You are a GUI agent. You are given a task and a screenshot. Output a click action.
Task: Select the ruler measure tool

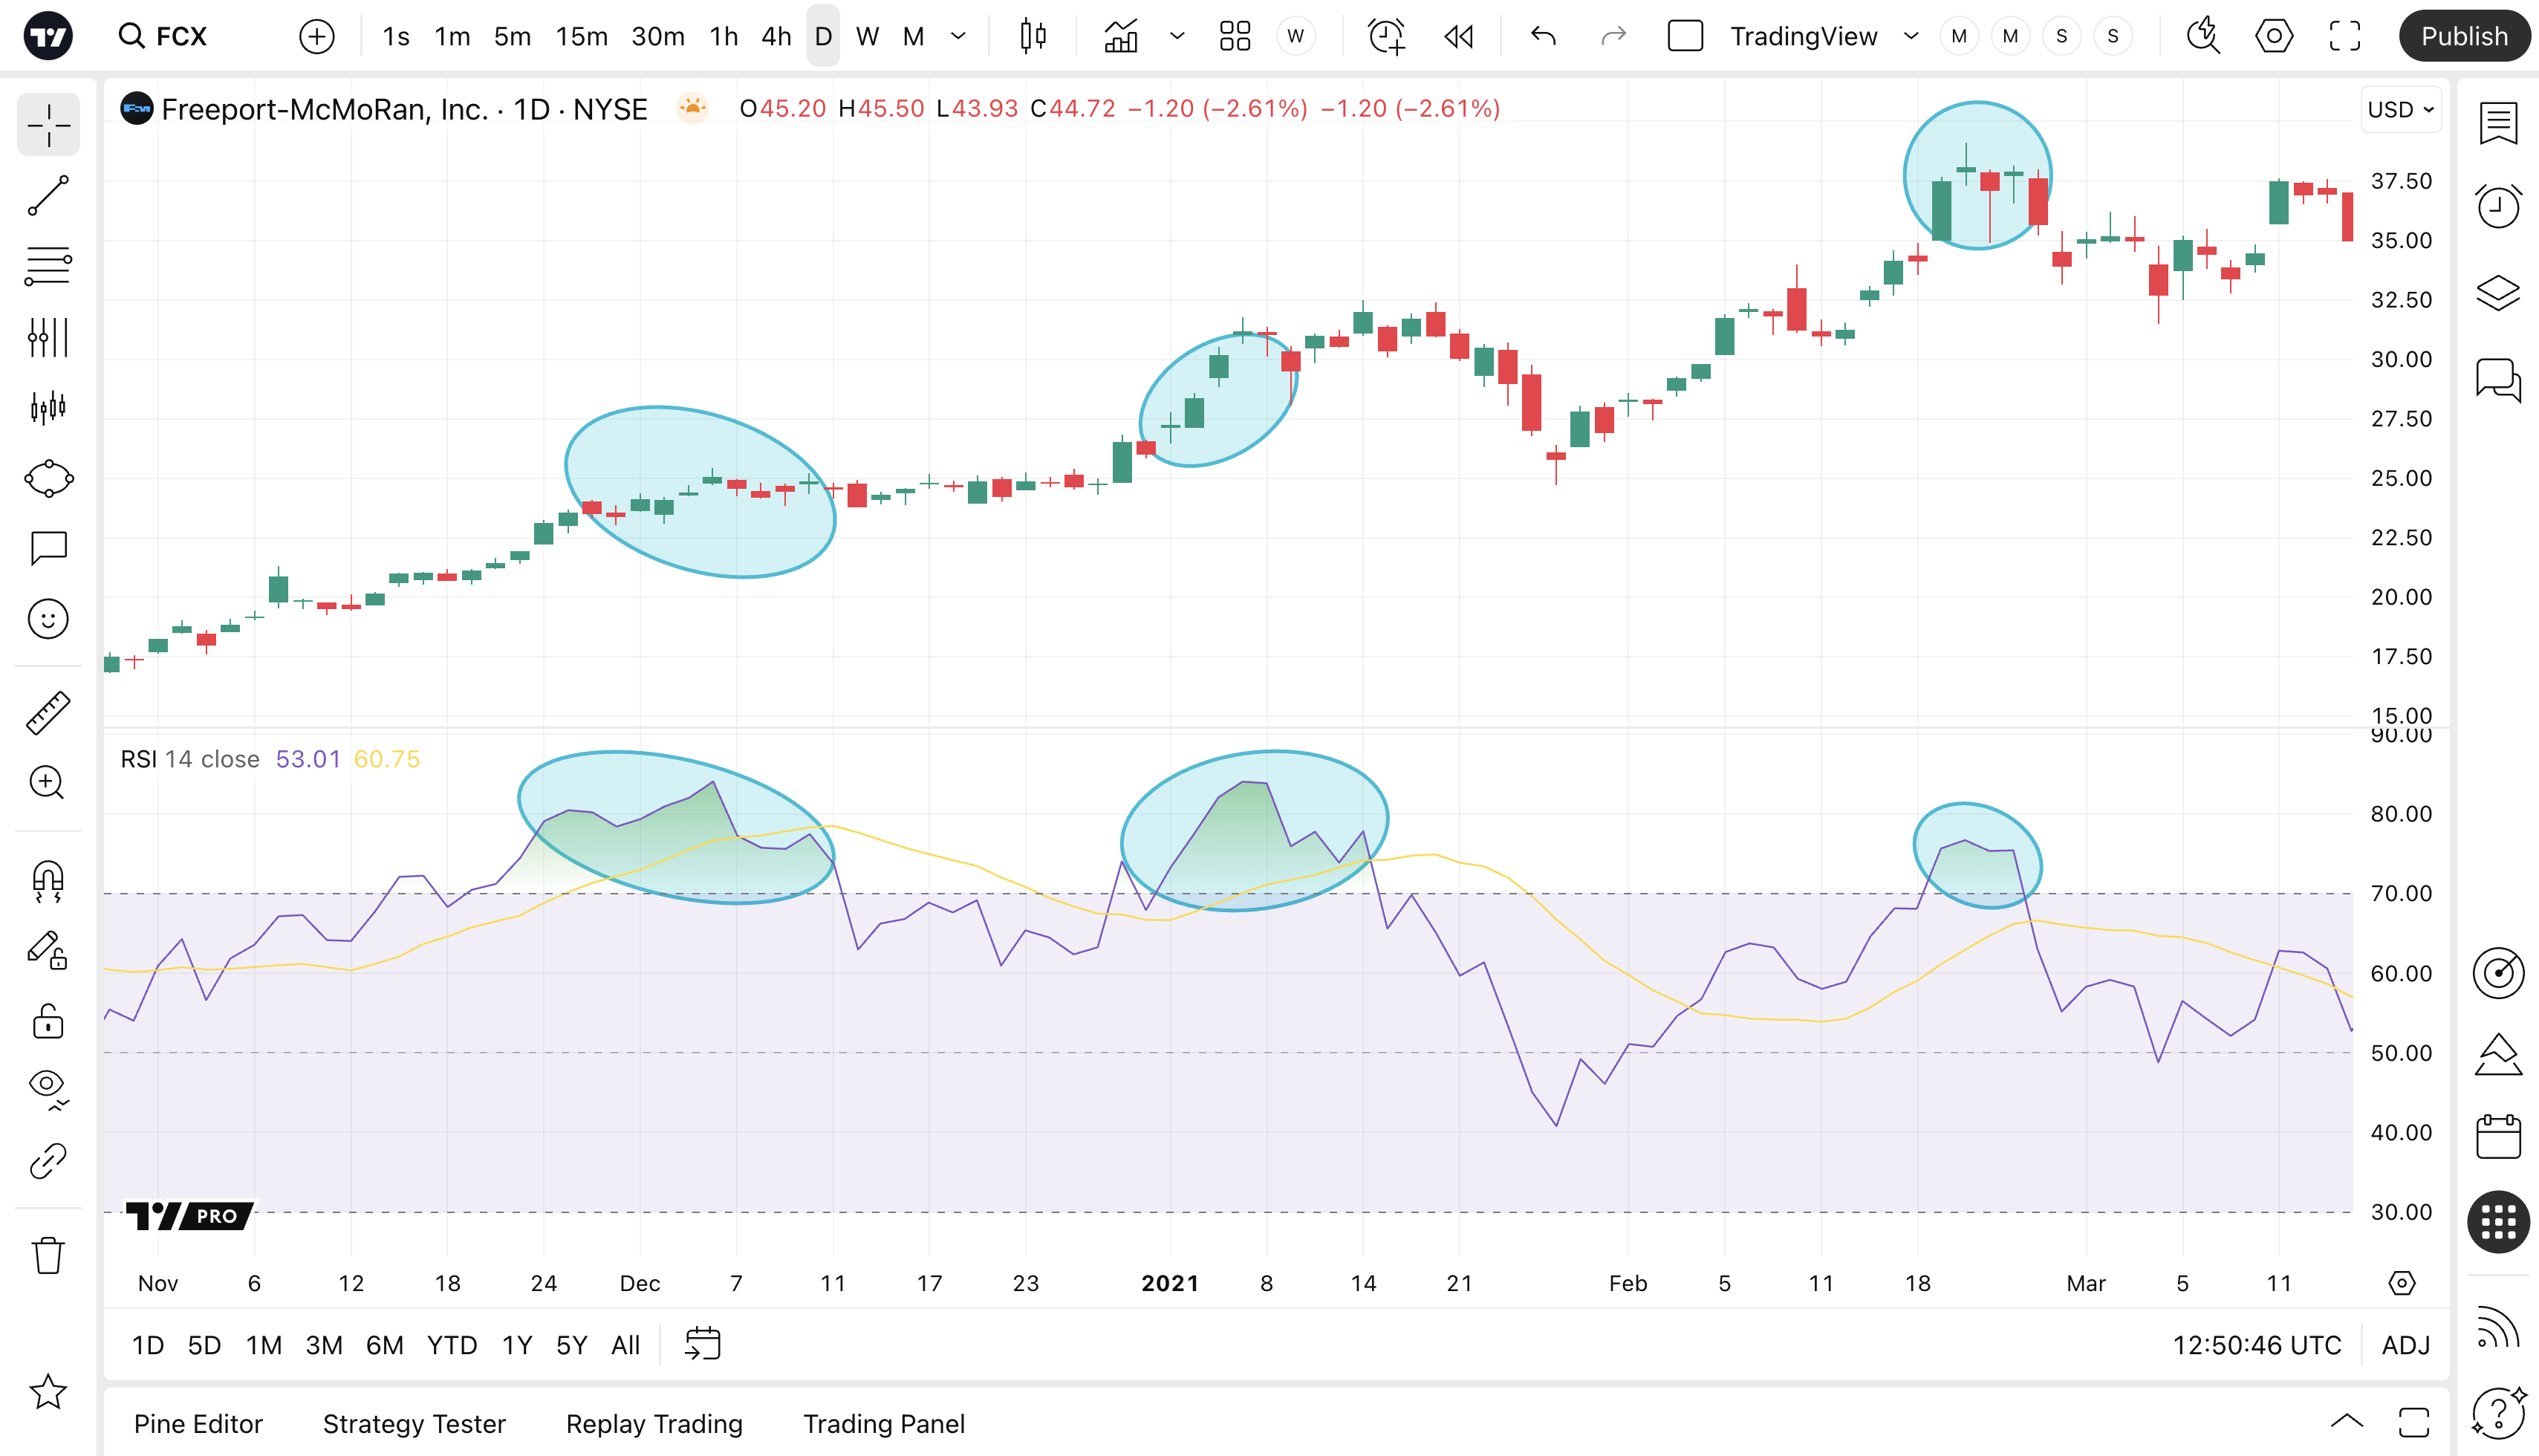coord(48,713)
